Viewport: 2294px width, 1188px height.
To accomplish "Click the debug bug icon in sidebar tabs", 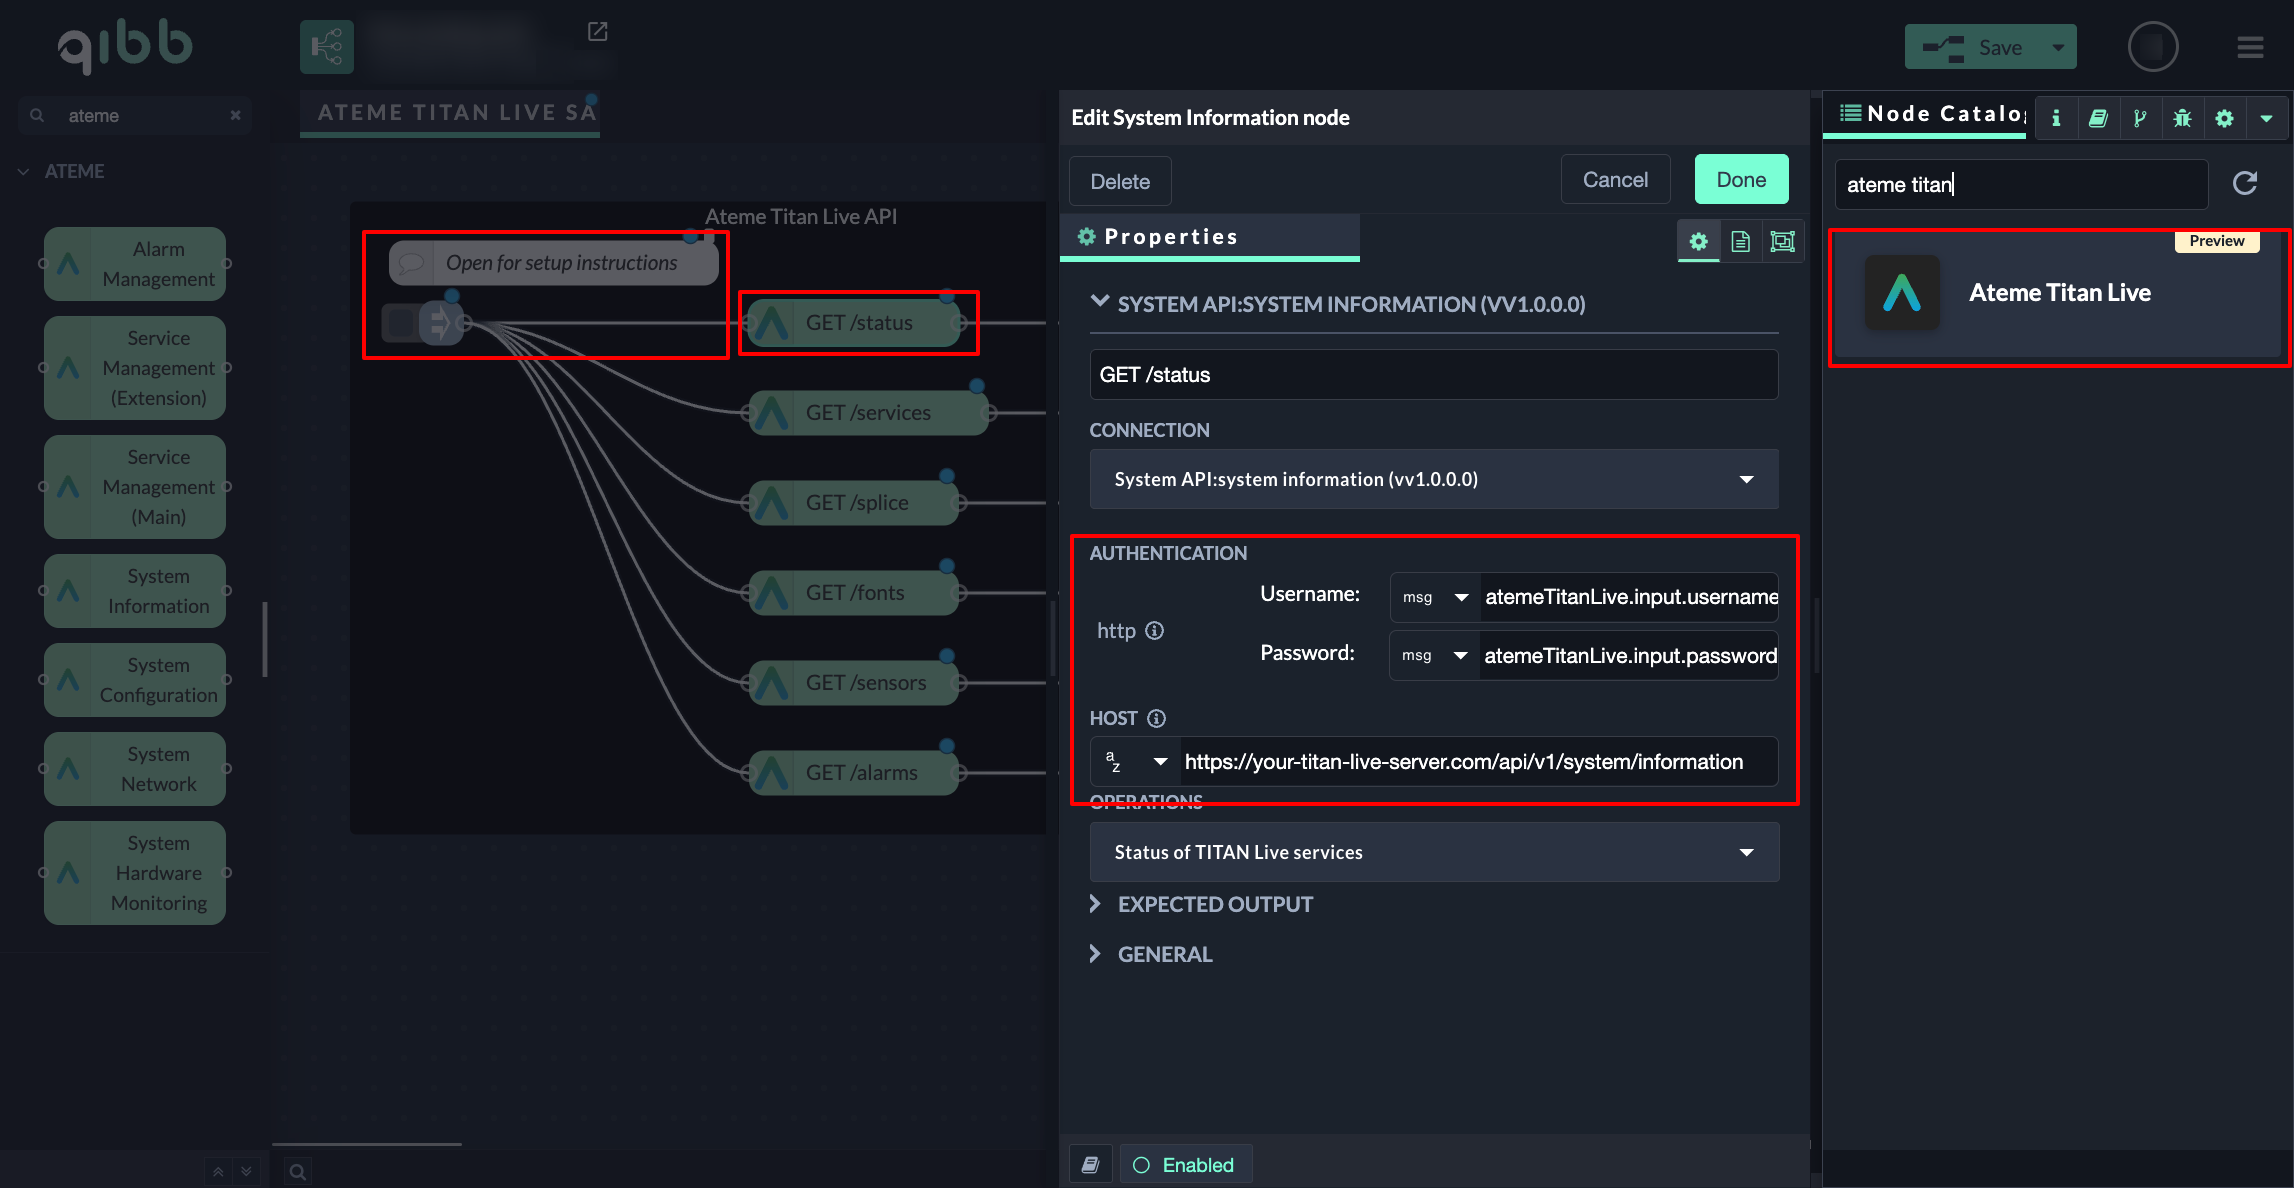I will click(2182, 118).
